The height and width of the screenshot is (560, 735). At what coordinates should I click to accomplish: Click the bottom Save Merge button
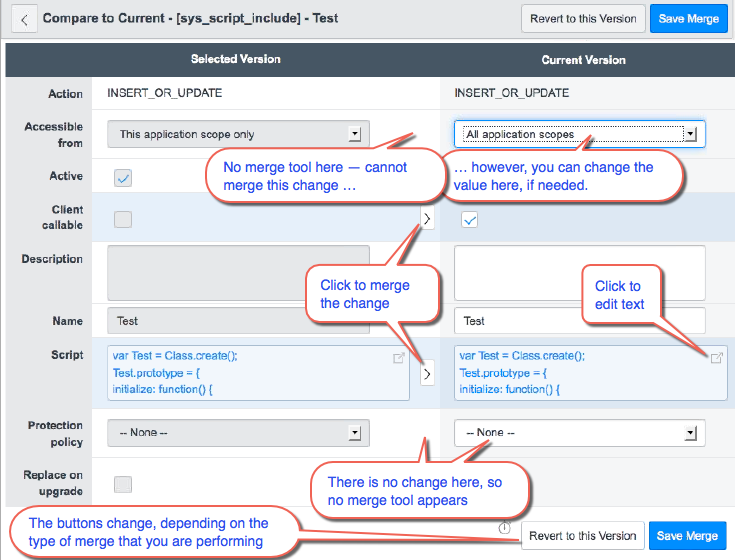687,536
